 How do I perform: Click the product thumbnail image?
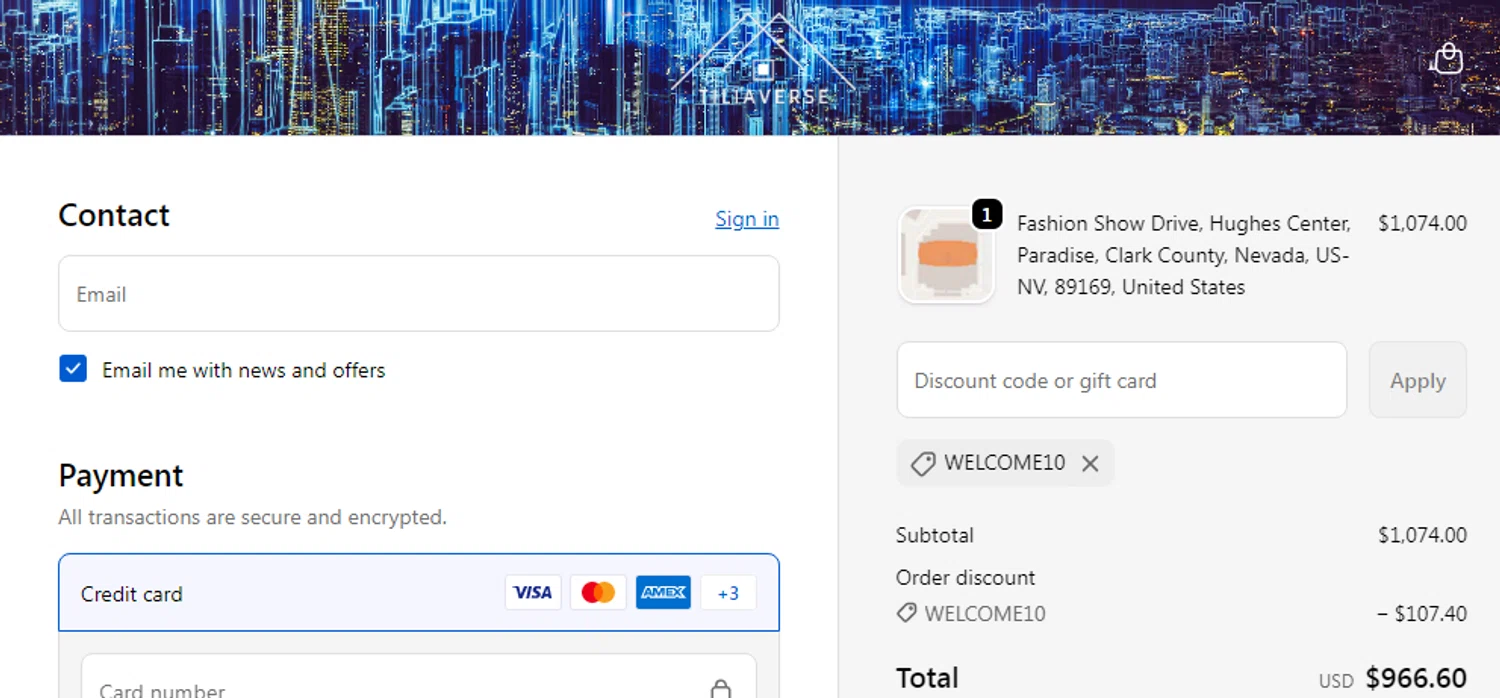946,255
